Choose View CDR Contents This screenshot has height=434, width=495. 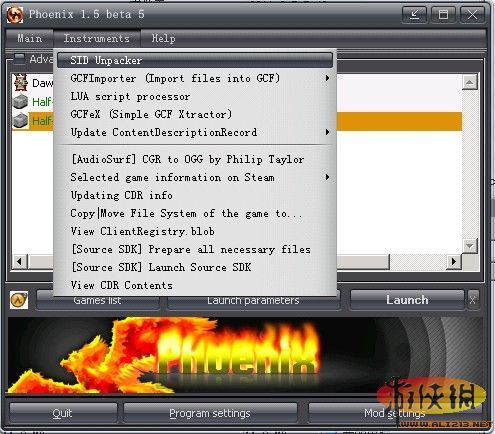pos(195,285)
